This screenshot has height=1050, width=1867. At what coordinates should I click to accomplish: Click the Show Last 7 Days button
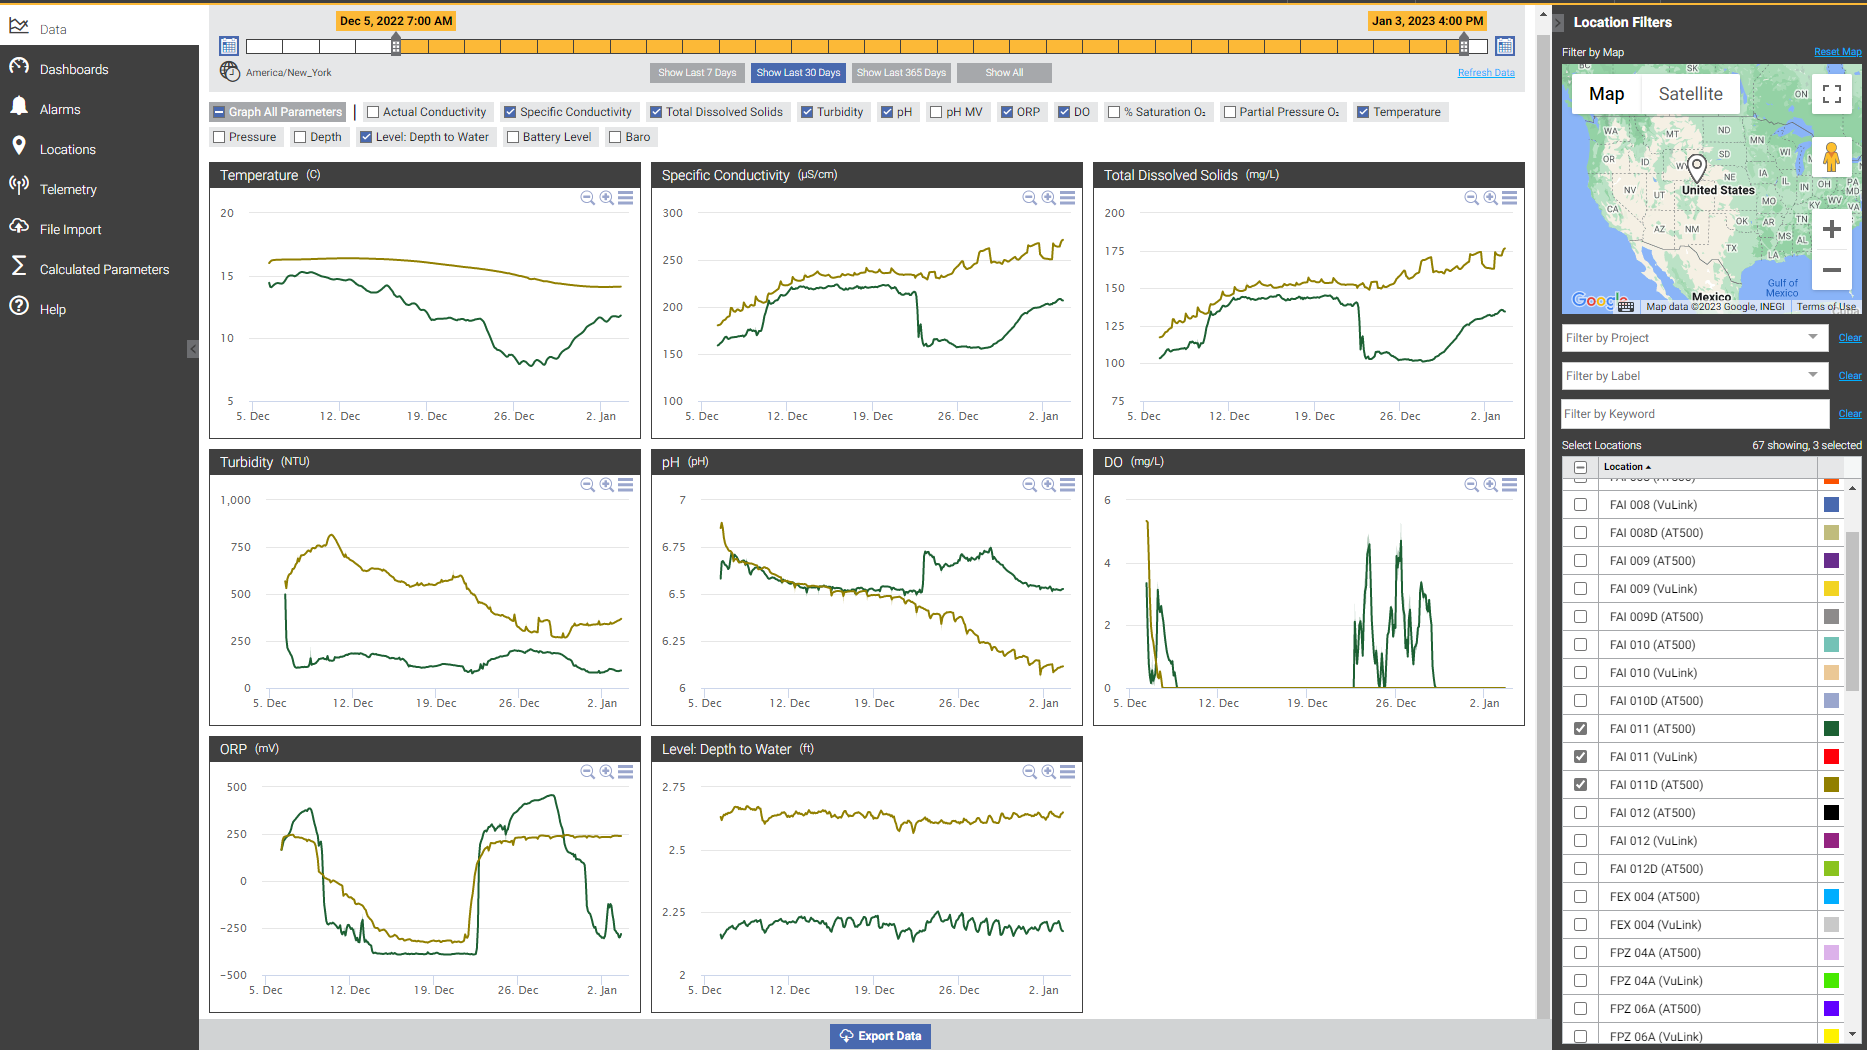(697, 73)
